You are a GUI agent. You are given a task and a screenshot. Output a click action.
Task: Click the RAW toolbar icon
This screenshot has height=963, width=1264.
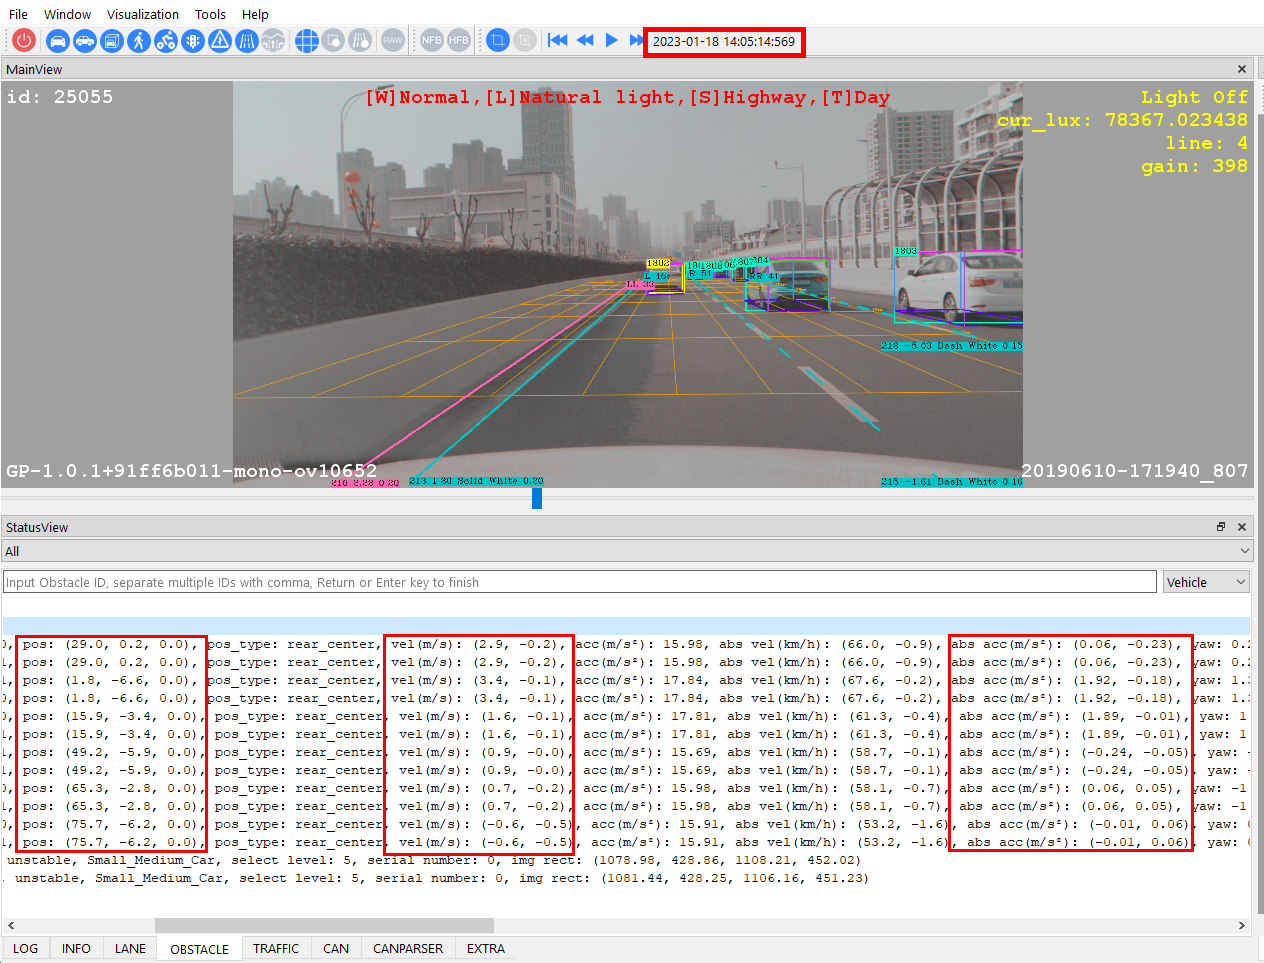click(393, 40)
